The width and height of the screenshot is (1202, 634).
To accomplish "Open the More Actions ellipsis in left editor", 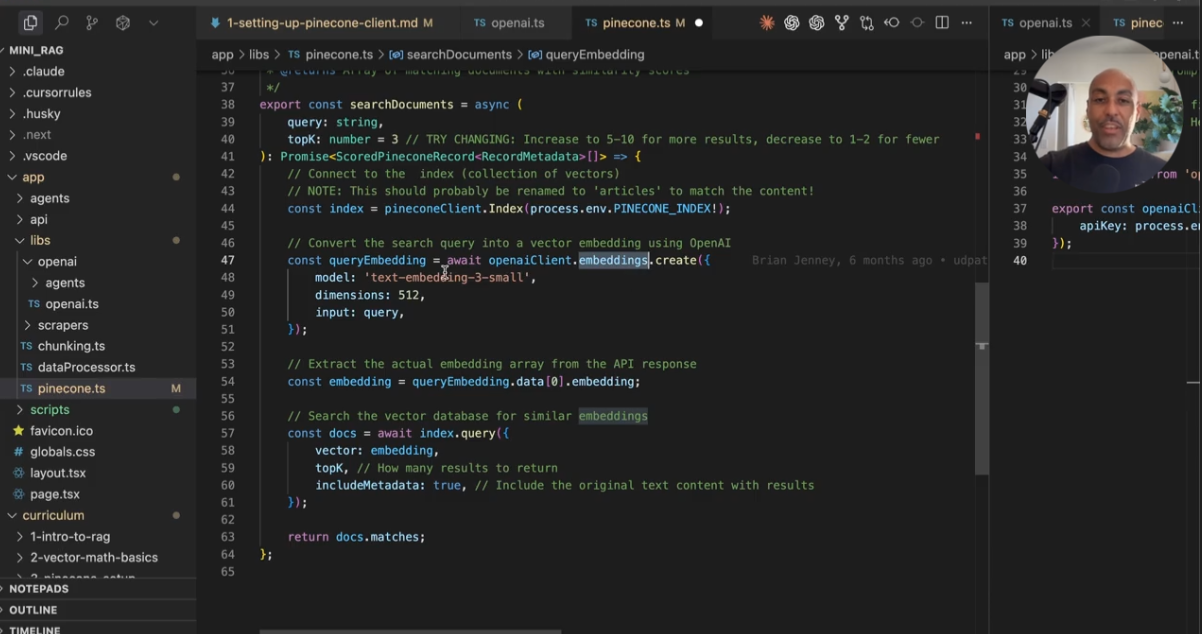I will click(968, 22).
